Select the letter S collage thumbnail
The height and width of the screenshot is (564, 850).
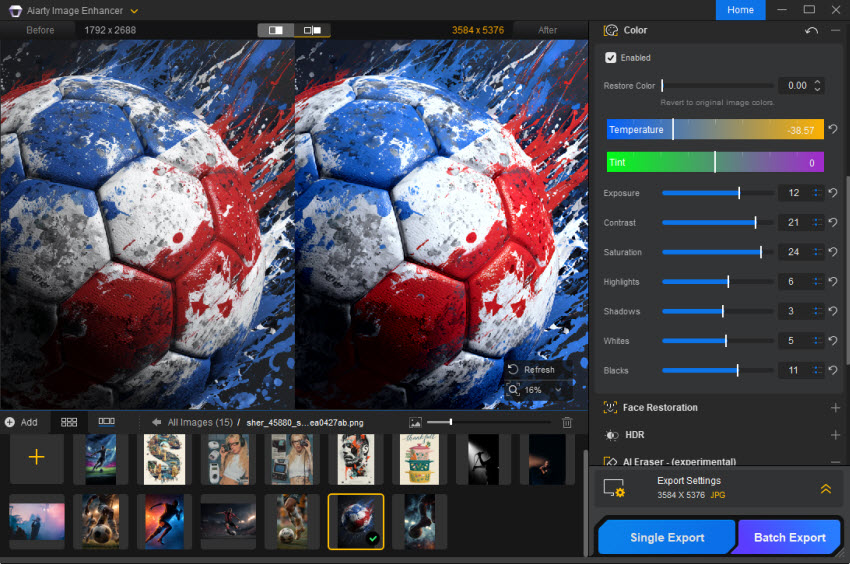pyautogui.click(x=164, y=459)
